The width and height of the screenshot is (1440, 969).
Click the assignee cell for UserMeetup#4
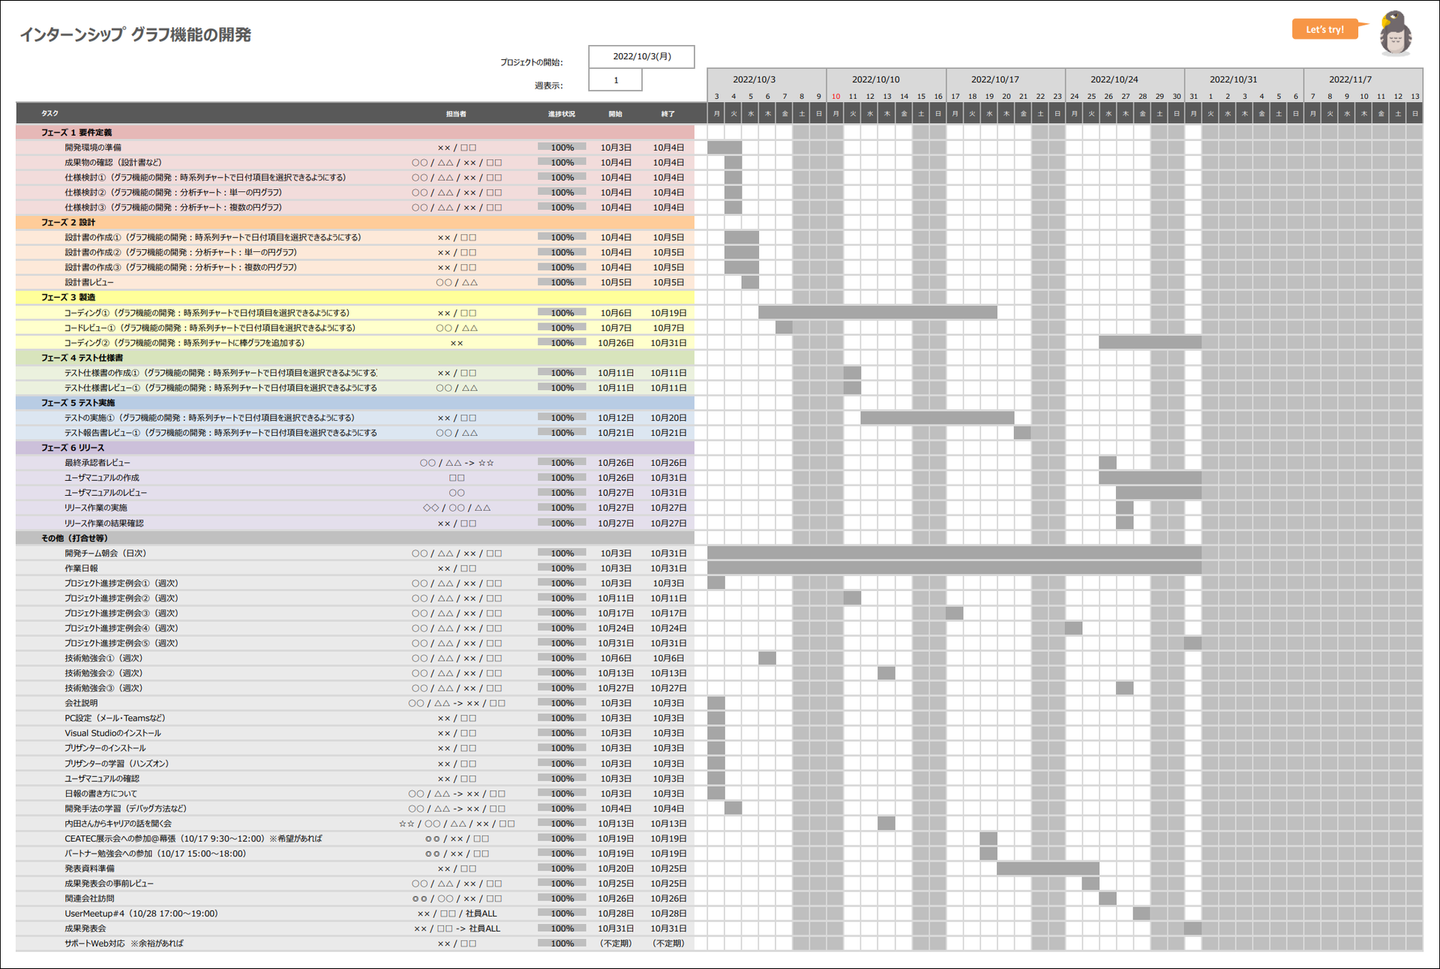click(x=456, y=914)
